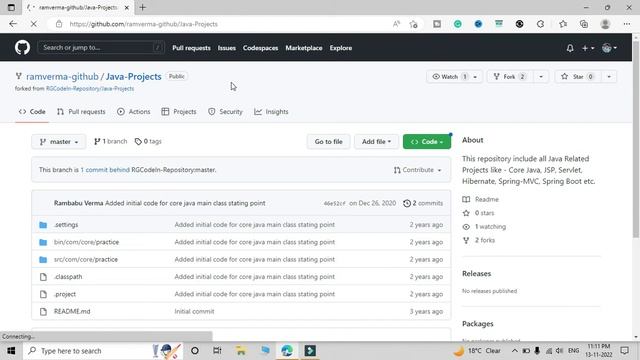Focus the Search or jump to field
This screenshot has width=640, height=360.
click(x=101, y=48)
